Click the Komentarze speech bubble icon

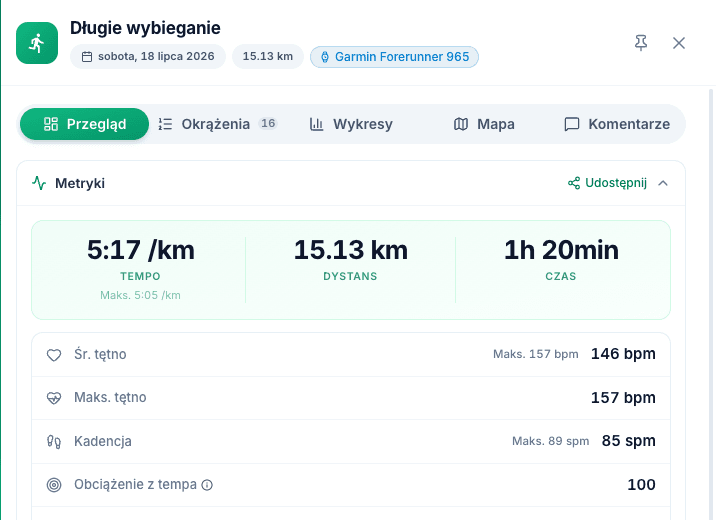pyautogui.click(x=572, y=124)
